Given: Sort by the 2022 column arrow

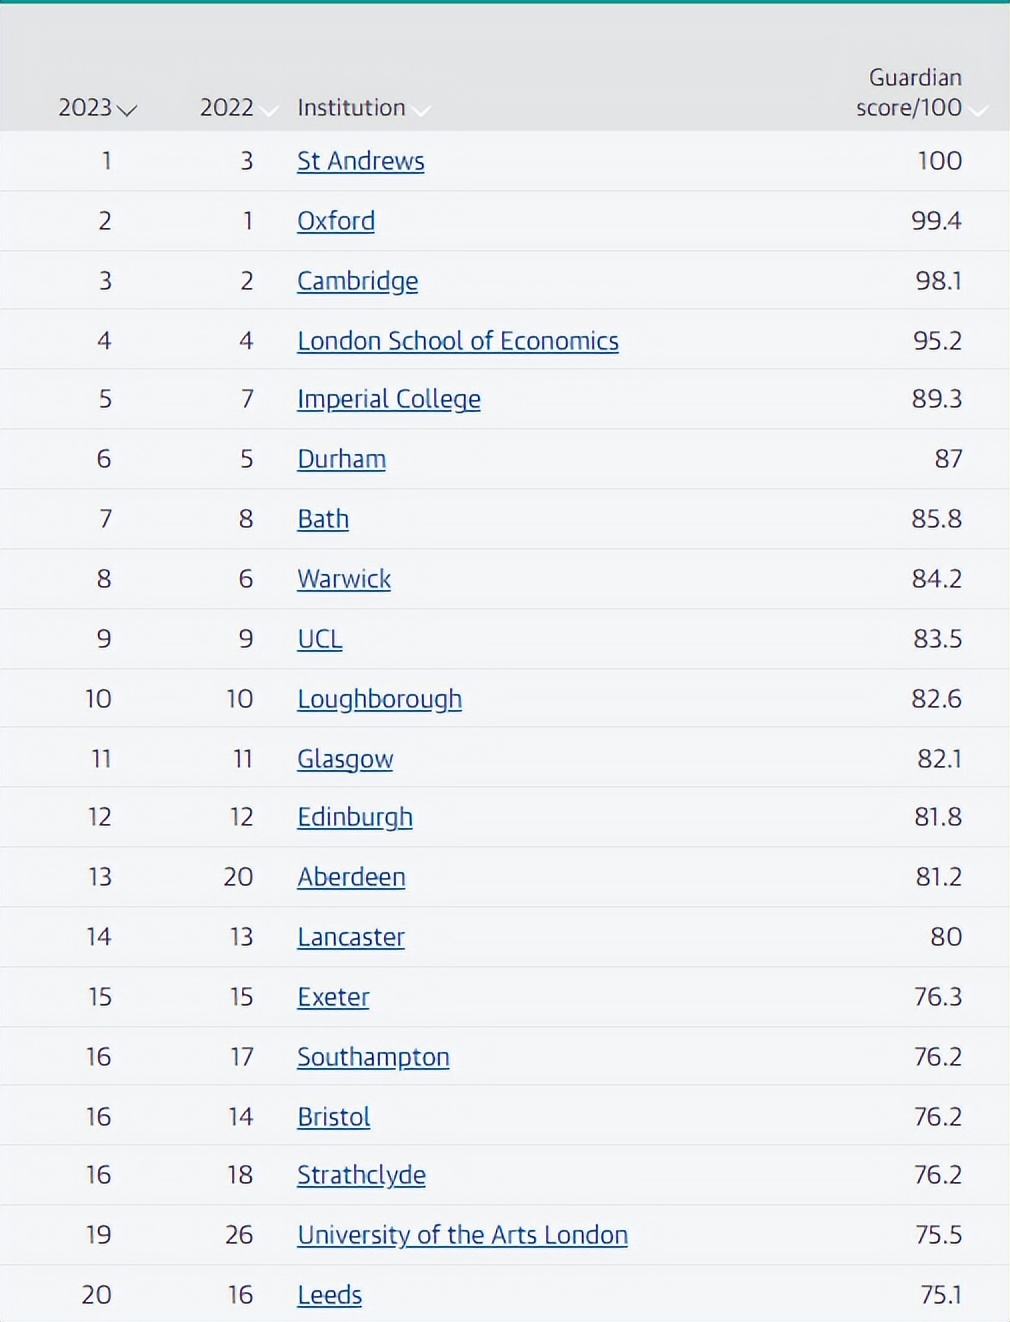Looking at the screenshot, I should (268, 110).
